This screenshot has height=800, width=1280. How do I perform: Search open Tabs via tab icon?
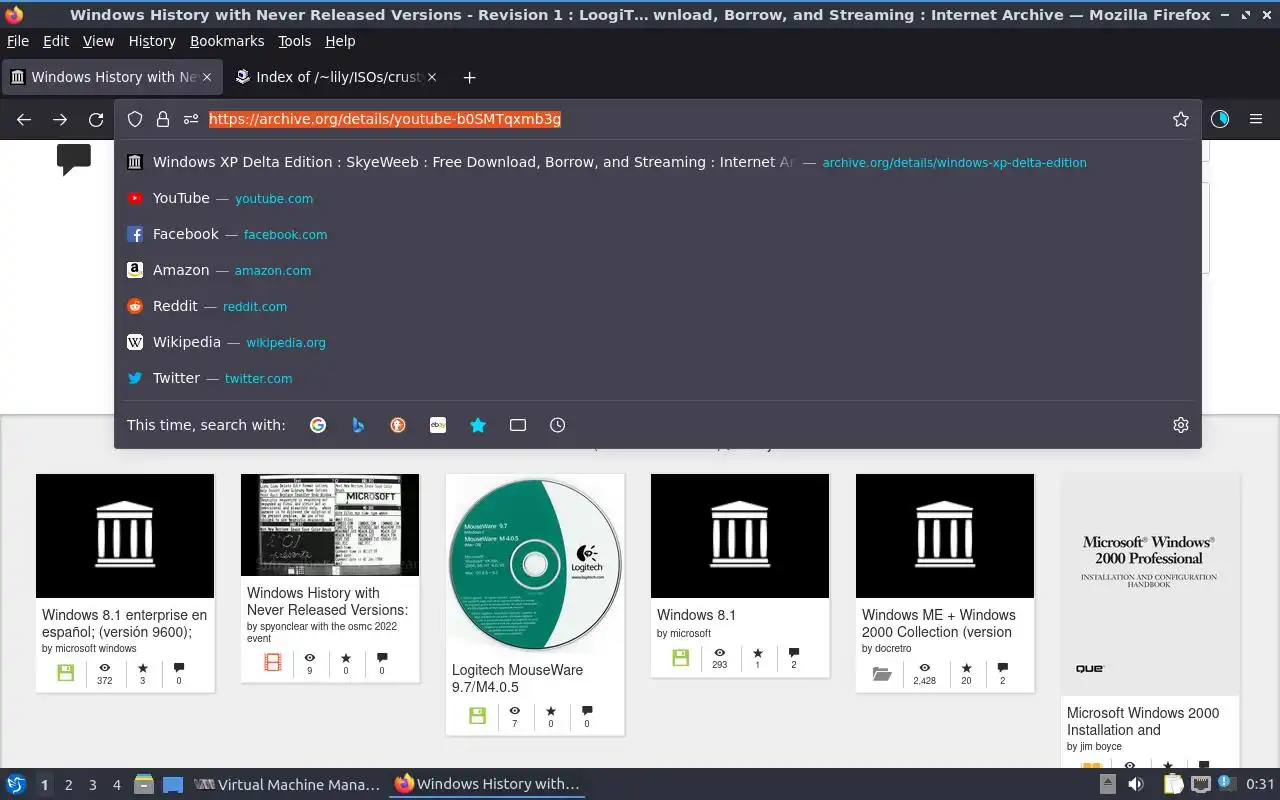(518, 425)
